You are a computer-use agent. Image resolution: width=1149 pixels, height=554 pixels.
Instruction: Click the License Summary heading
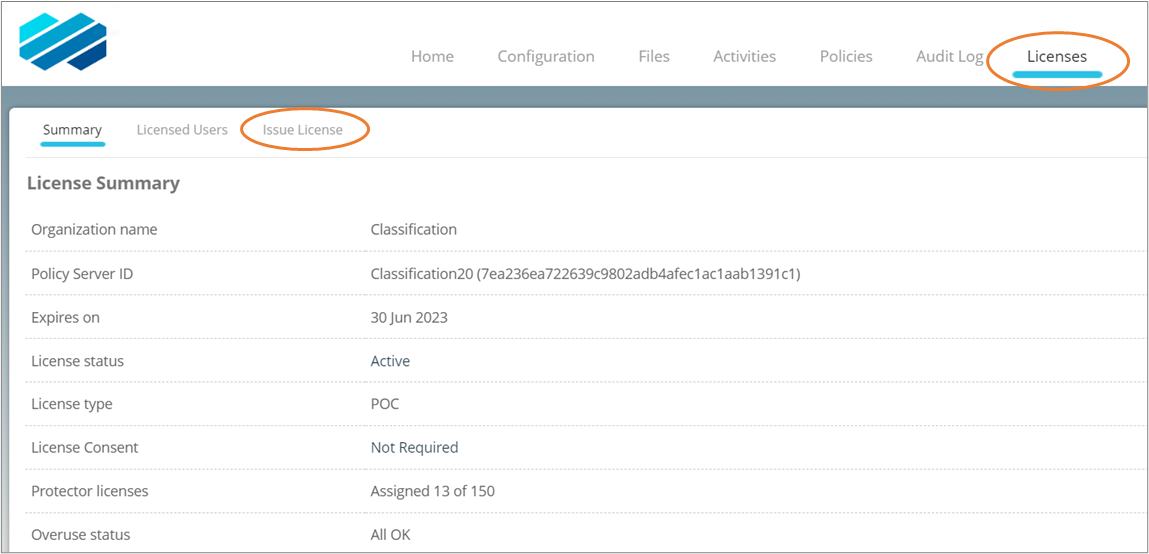(103, 183)
